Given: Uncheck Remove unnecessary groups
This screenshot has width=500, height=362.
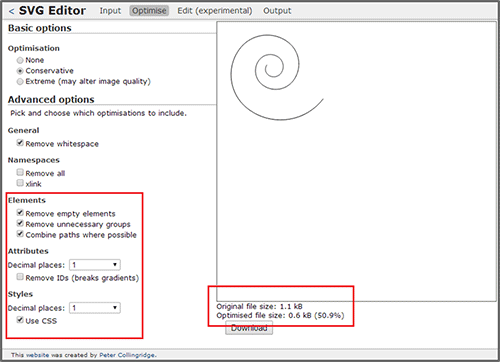Looking at the screenshot, I should pyautogui.click(x=20, y=223).
